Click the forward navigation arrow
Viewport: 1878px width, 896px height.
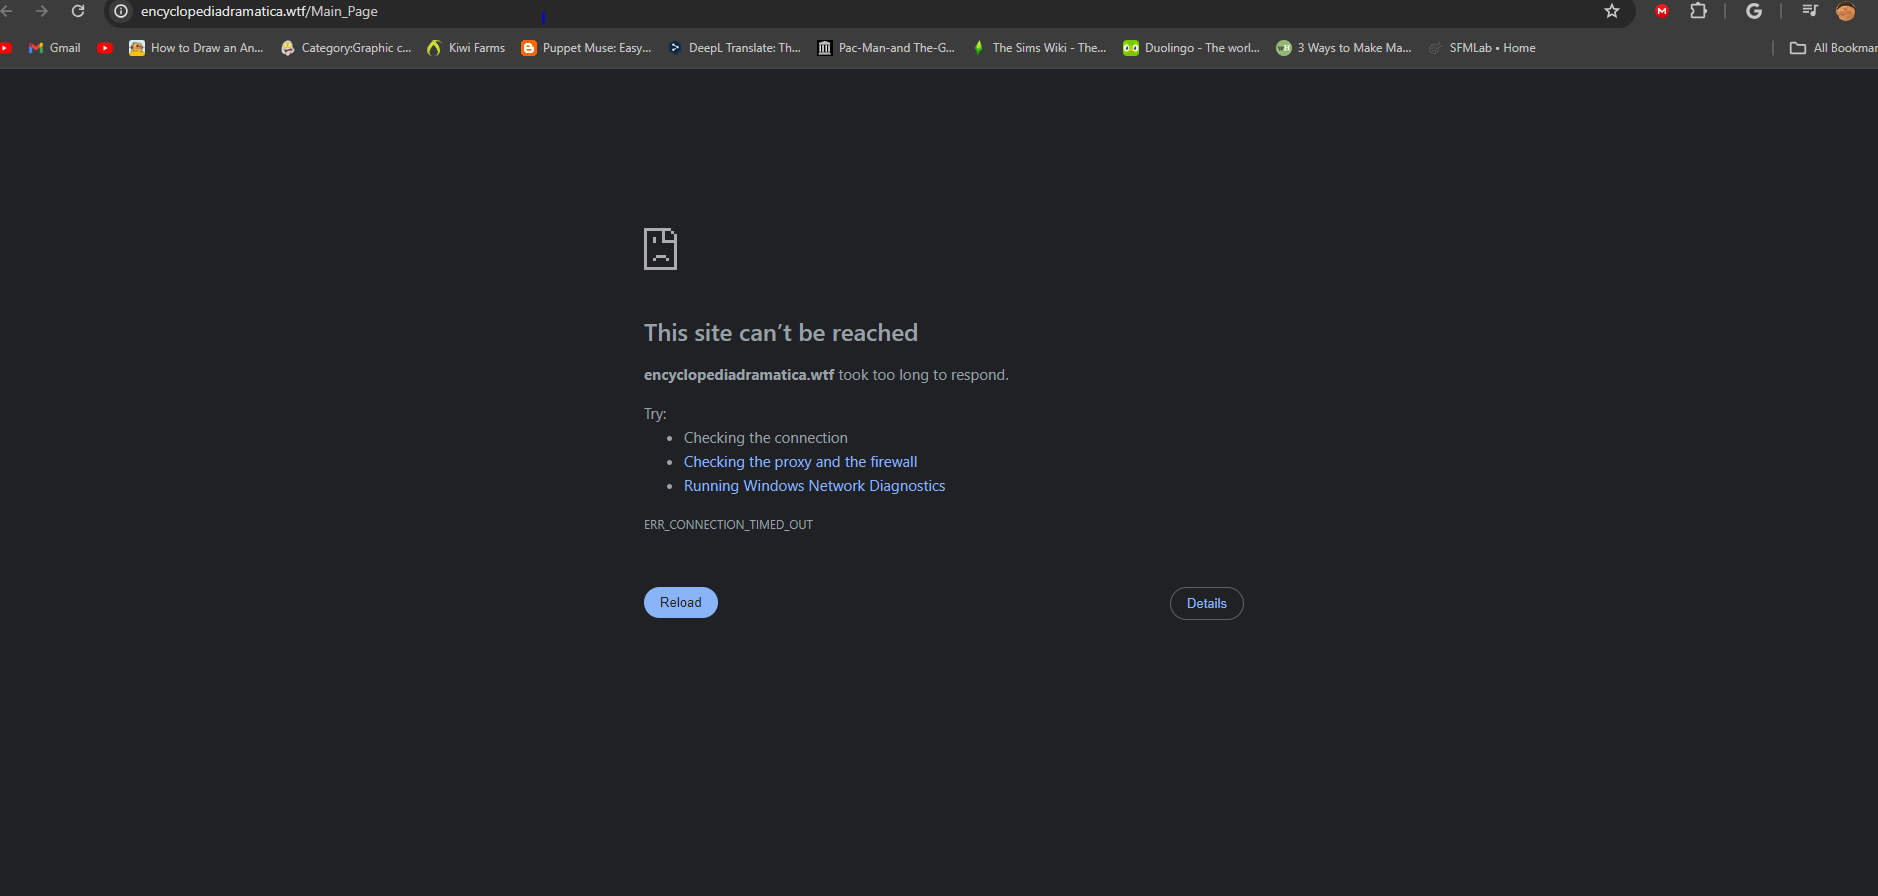pos(42,11)
